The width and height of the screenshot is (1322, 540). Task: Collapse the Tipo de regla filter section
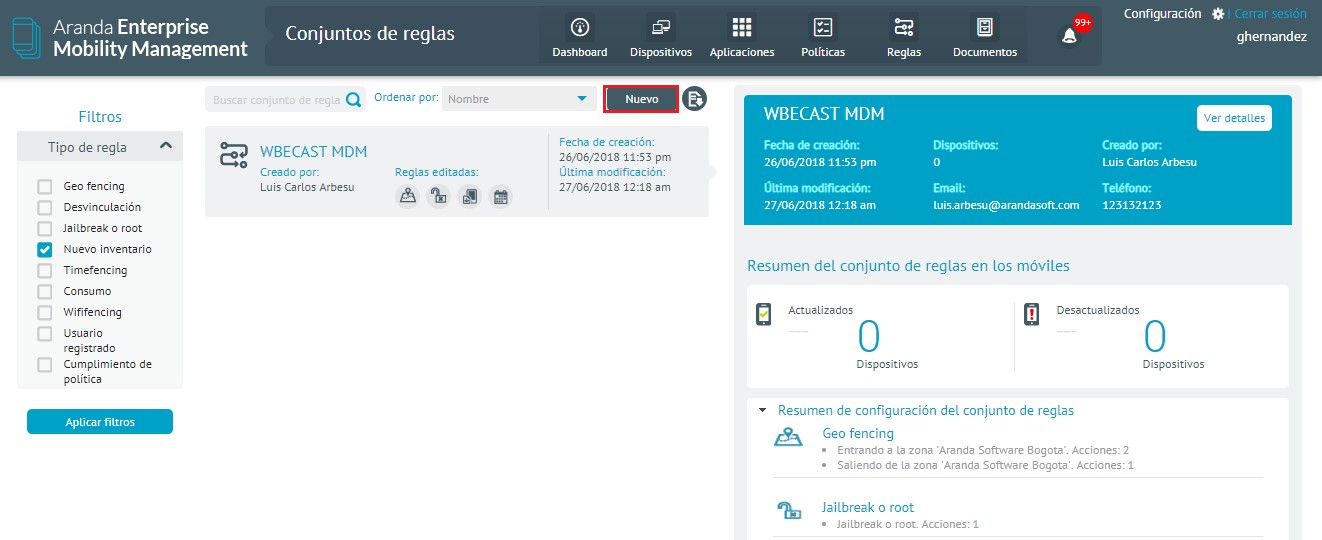tap(166, 147)
